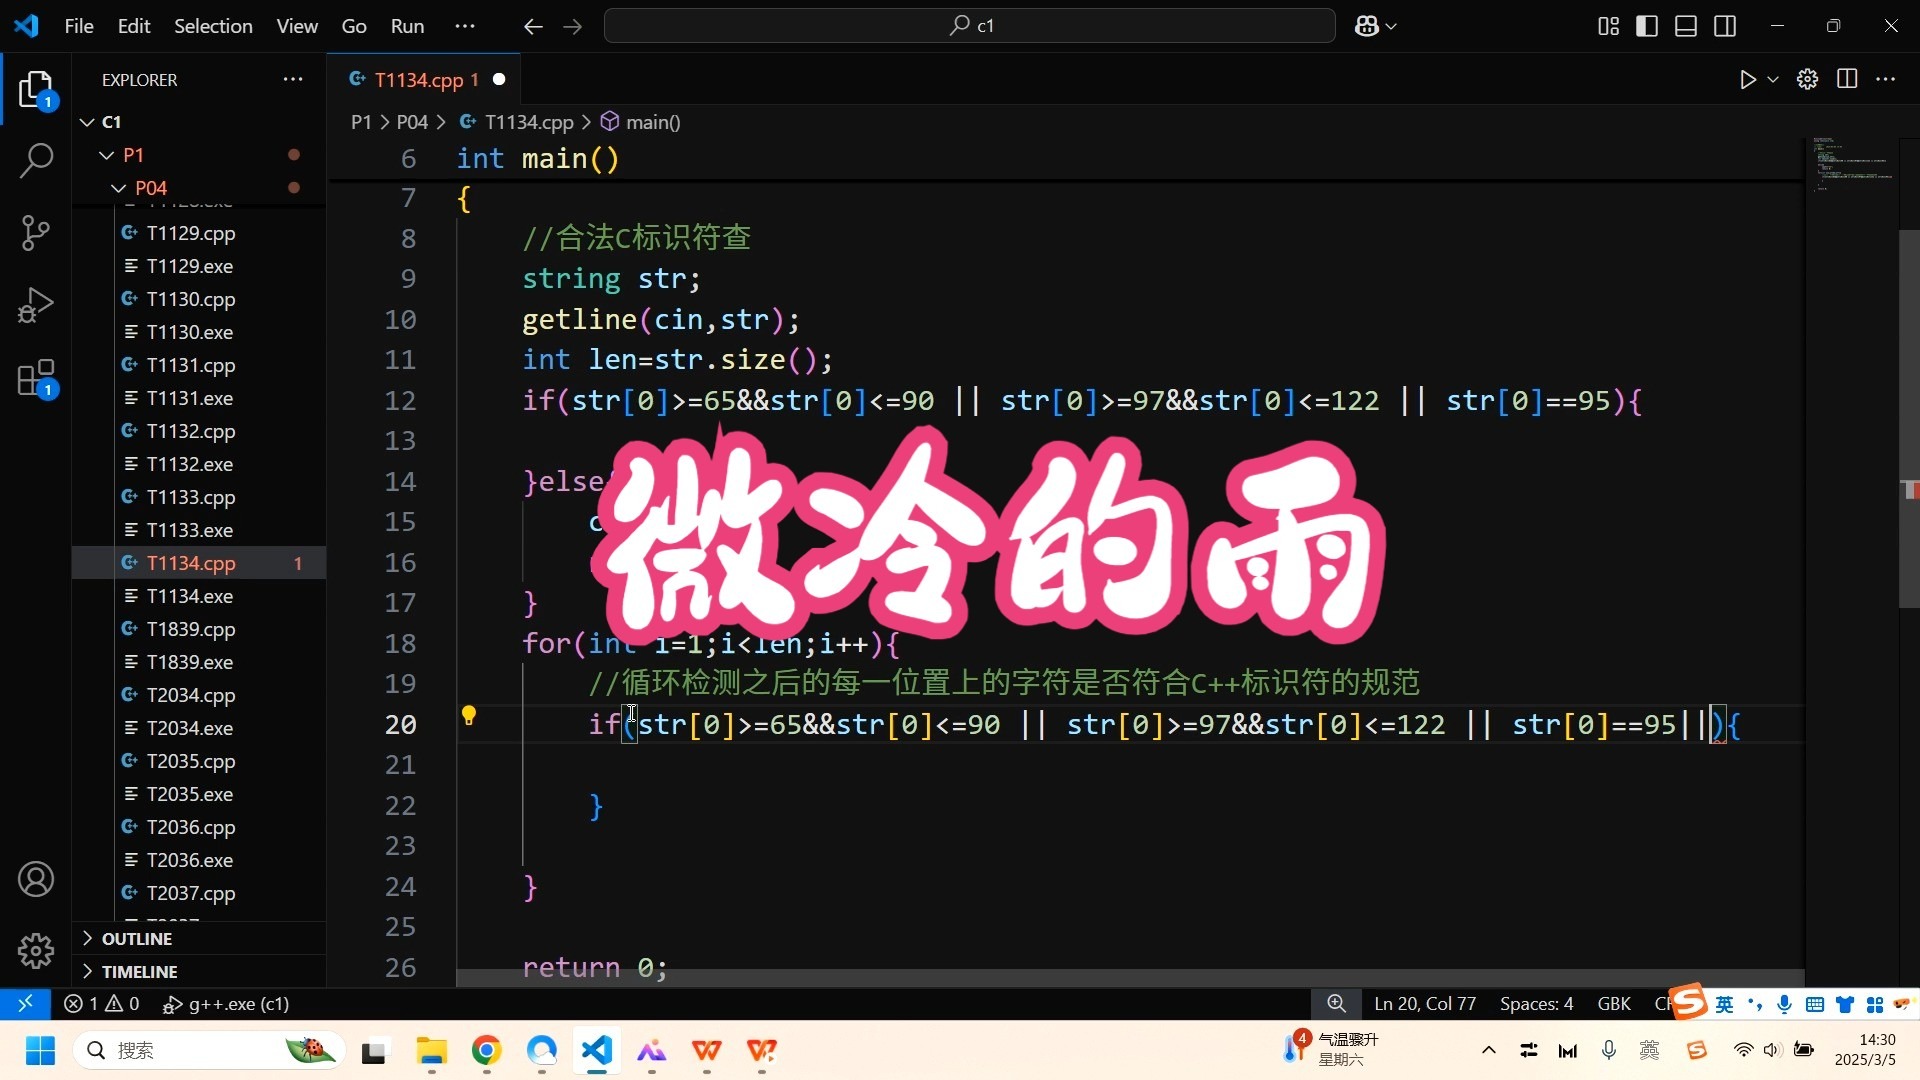Open the Explorer icon in activity bar
The image size is (1920, 1080).
tap(36, 89)
